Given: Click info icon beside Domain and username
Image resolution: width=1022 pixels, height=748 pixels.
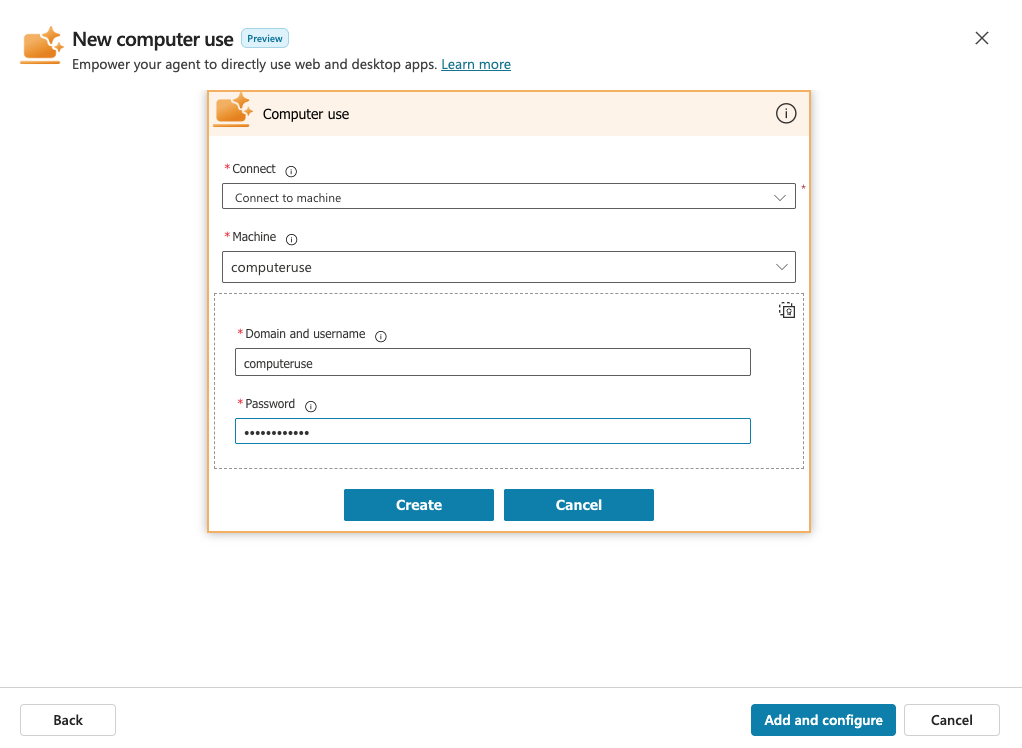Looking at the screenshot, I should click(381, 337).
